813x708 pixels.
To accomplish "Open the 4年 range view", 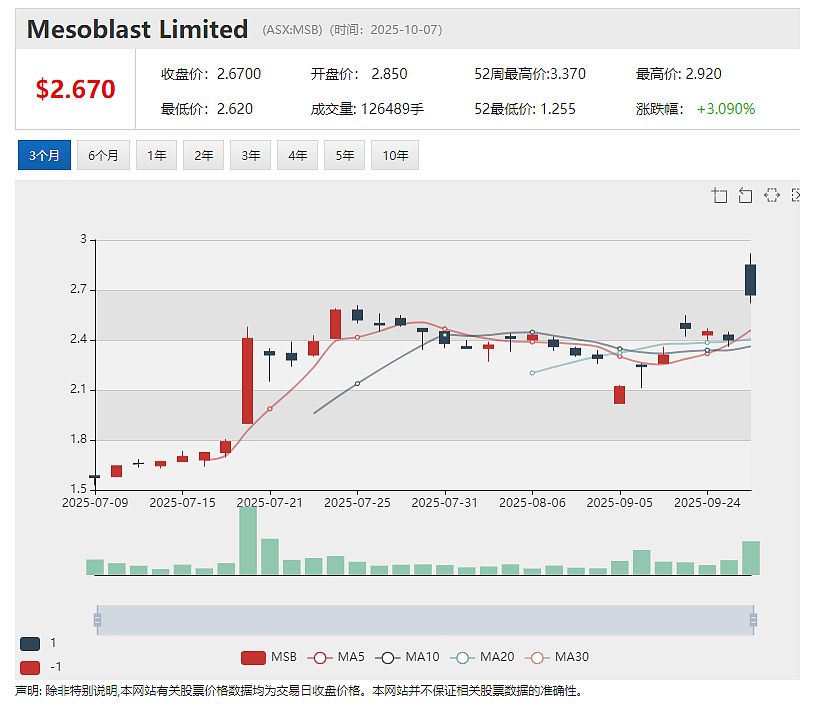I will click(x=298, y=155).
